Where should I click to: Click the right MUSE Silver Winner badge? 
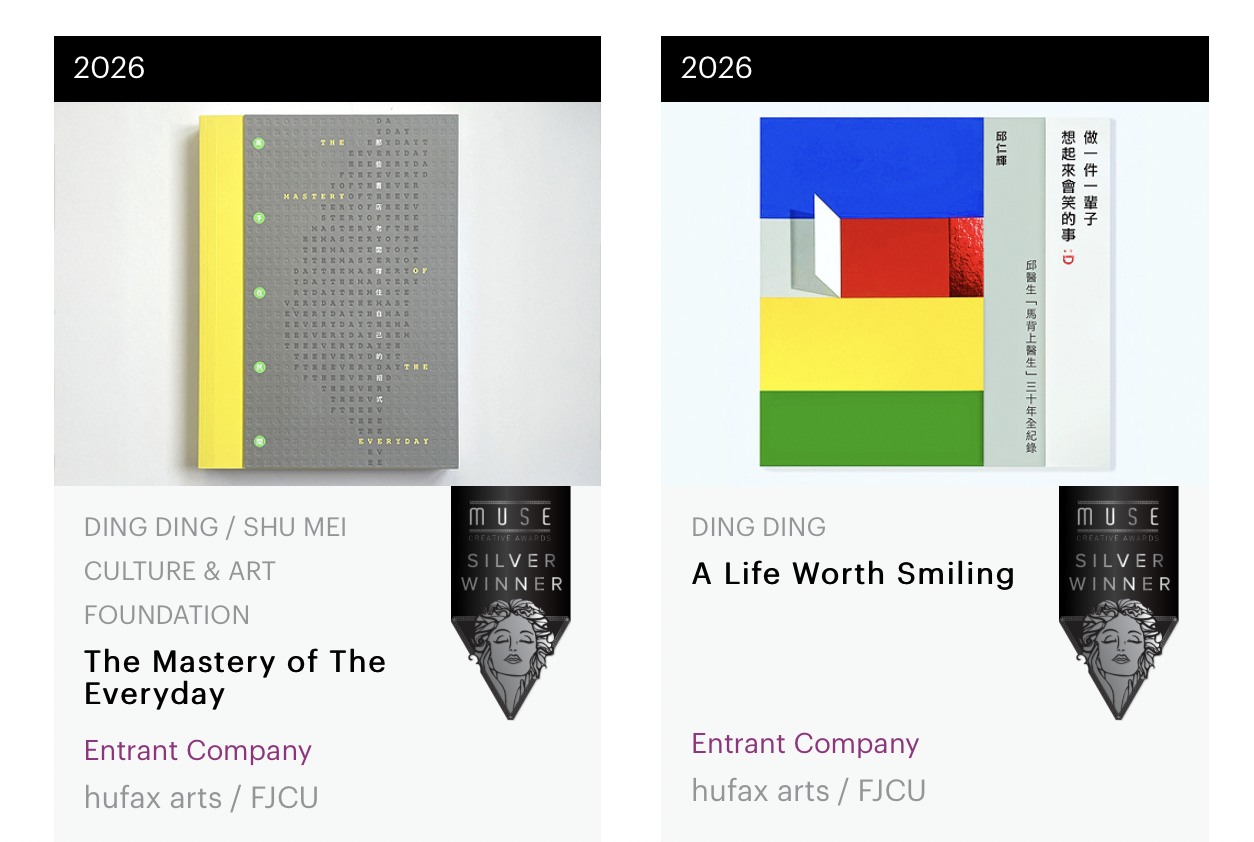pos(1118,600)
